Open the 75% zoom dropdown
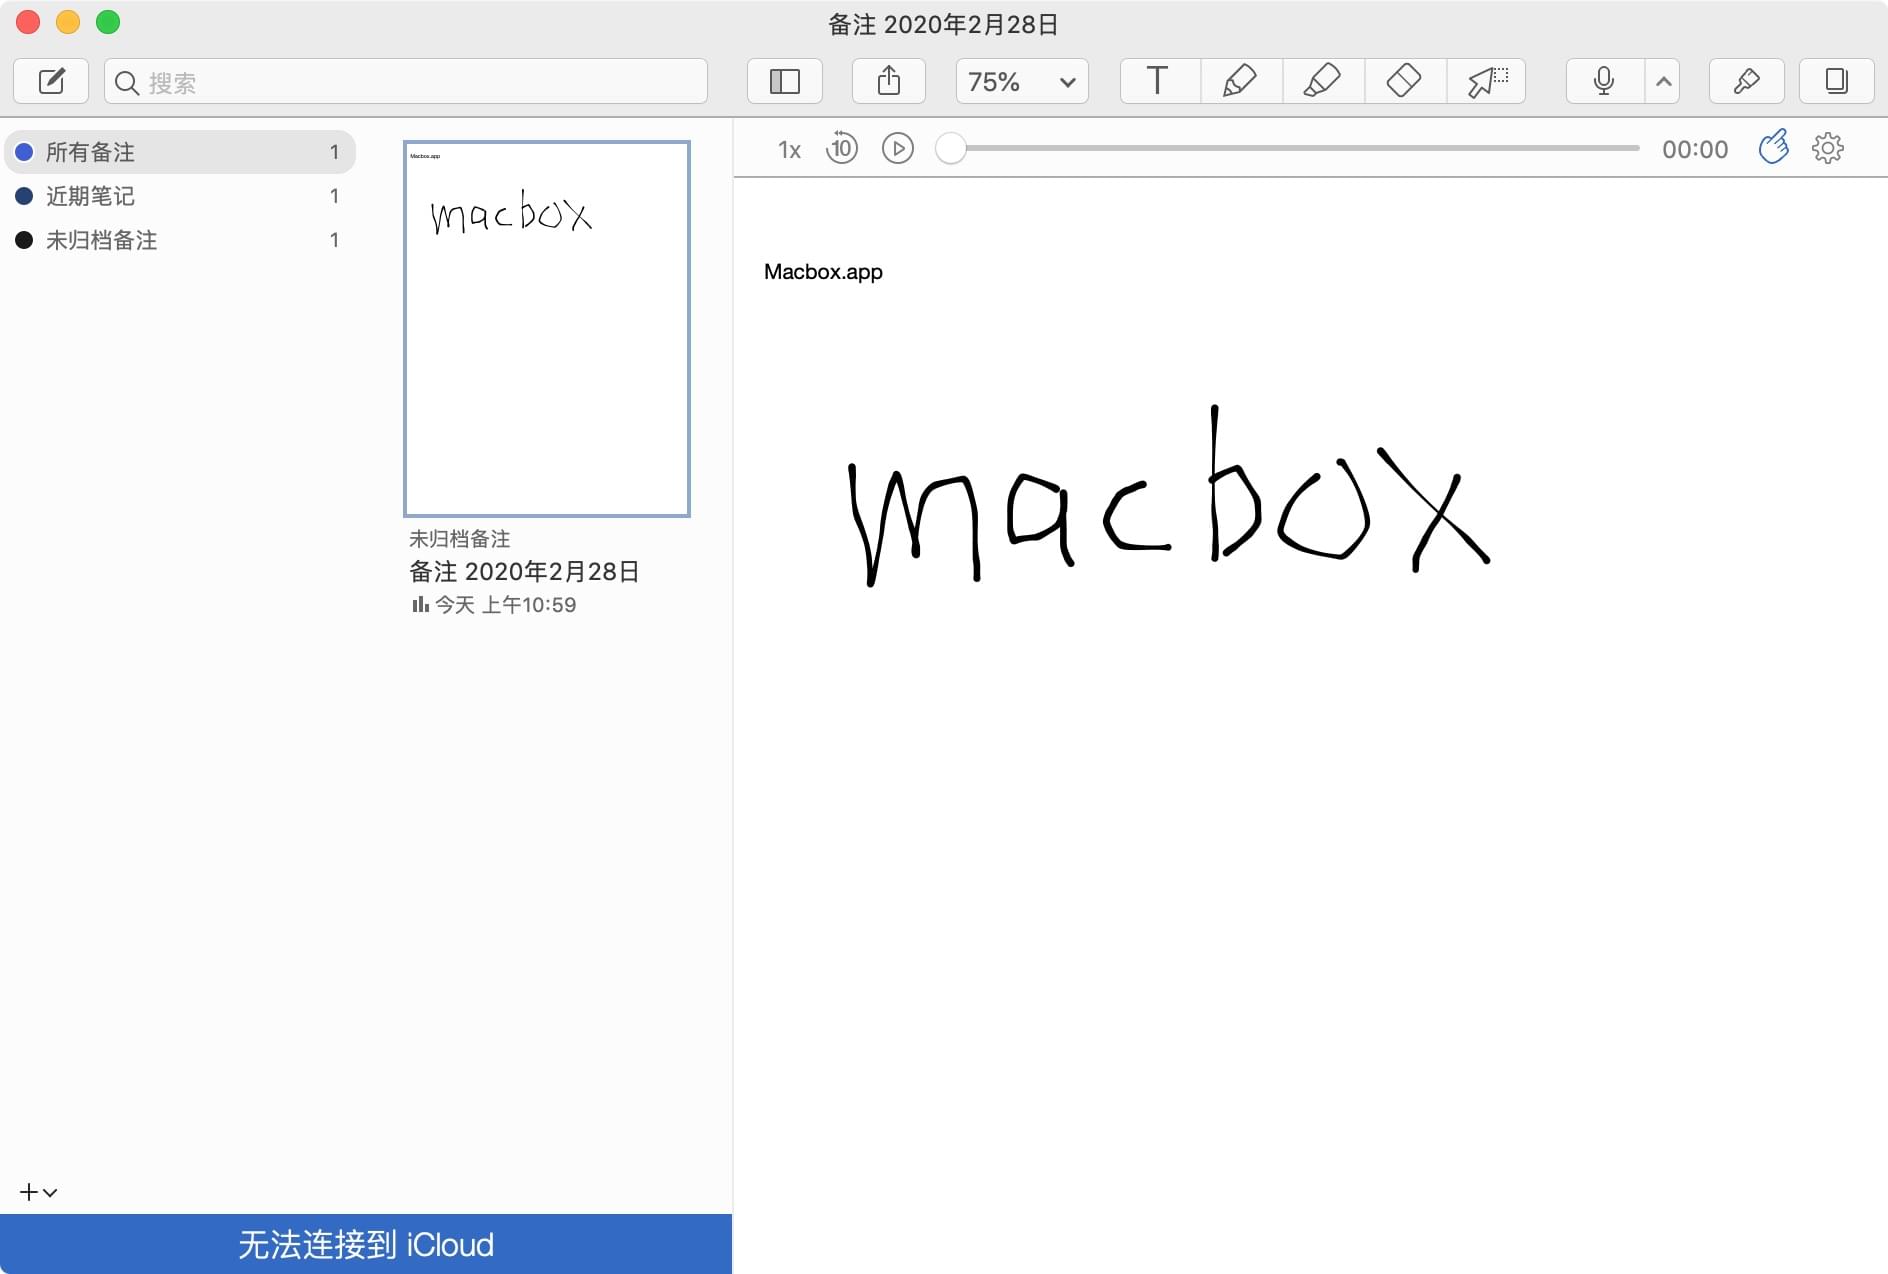The height and width of the screenshot is (1274, 1888). (1022, 81)
